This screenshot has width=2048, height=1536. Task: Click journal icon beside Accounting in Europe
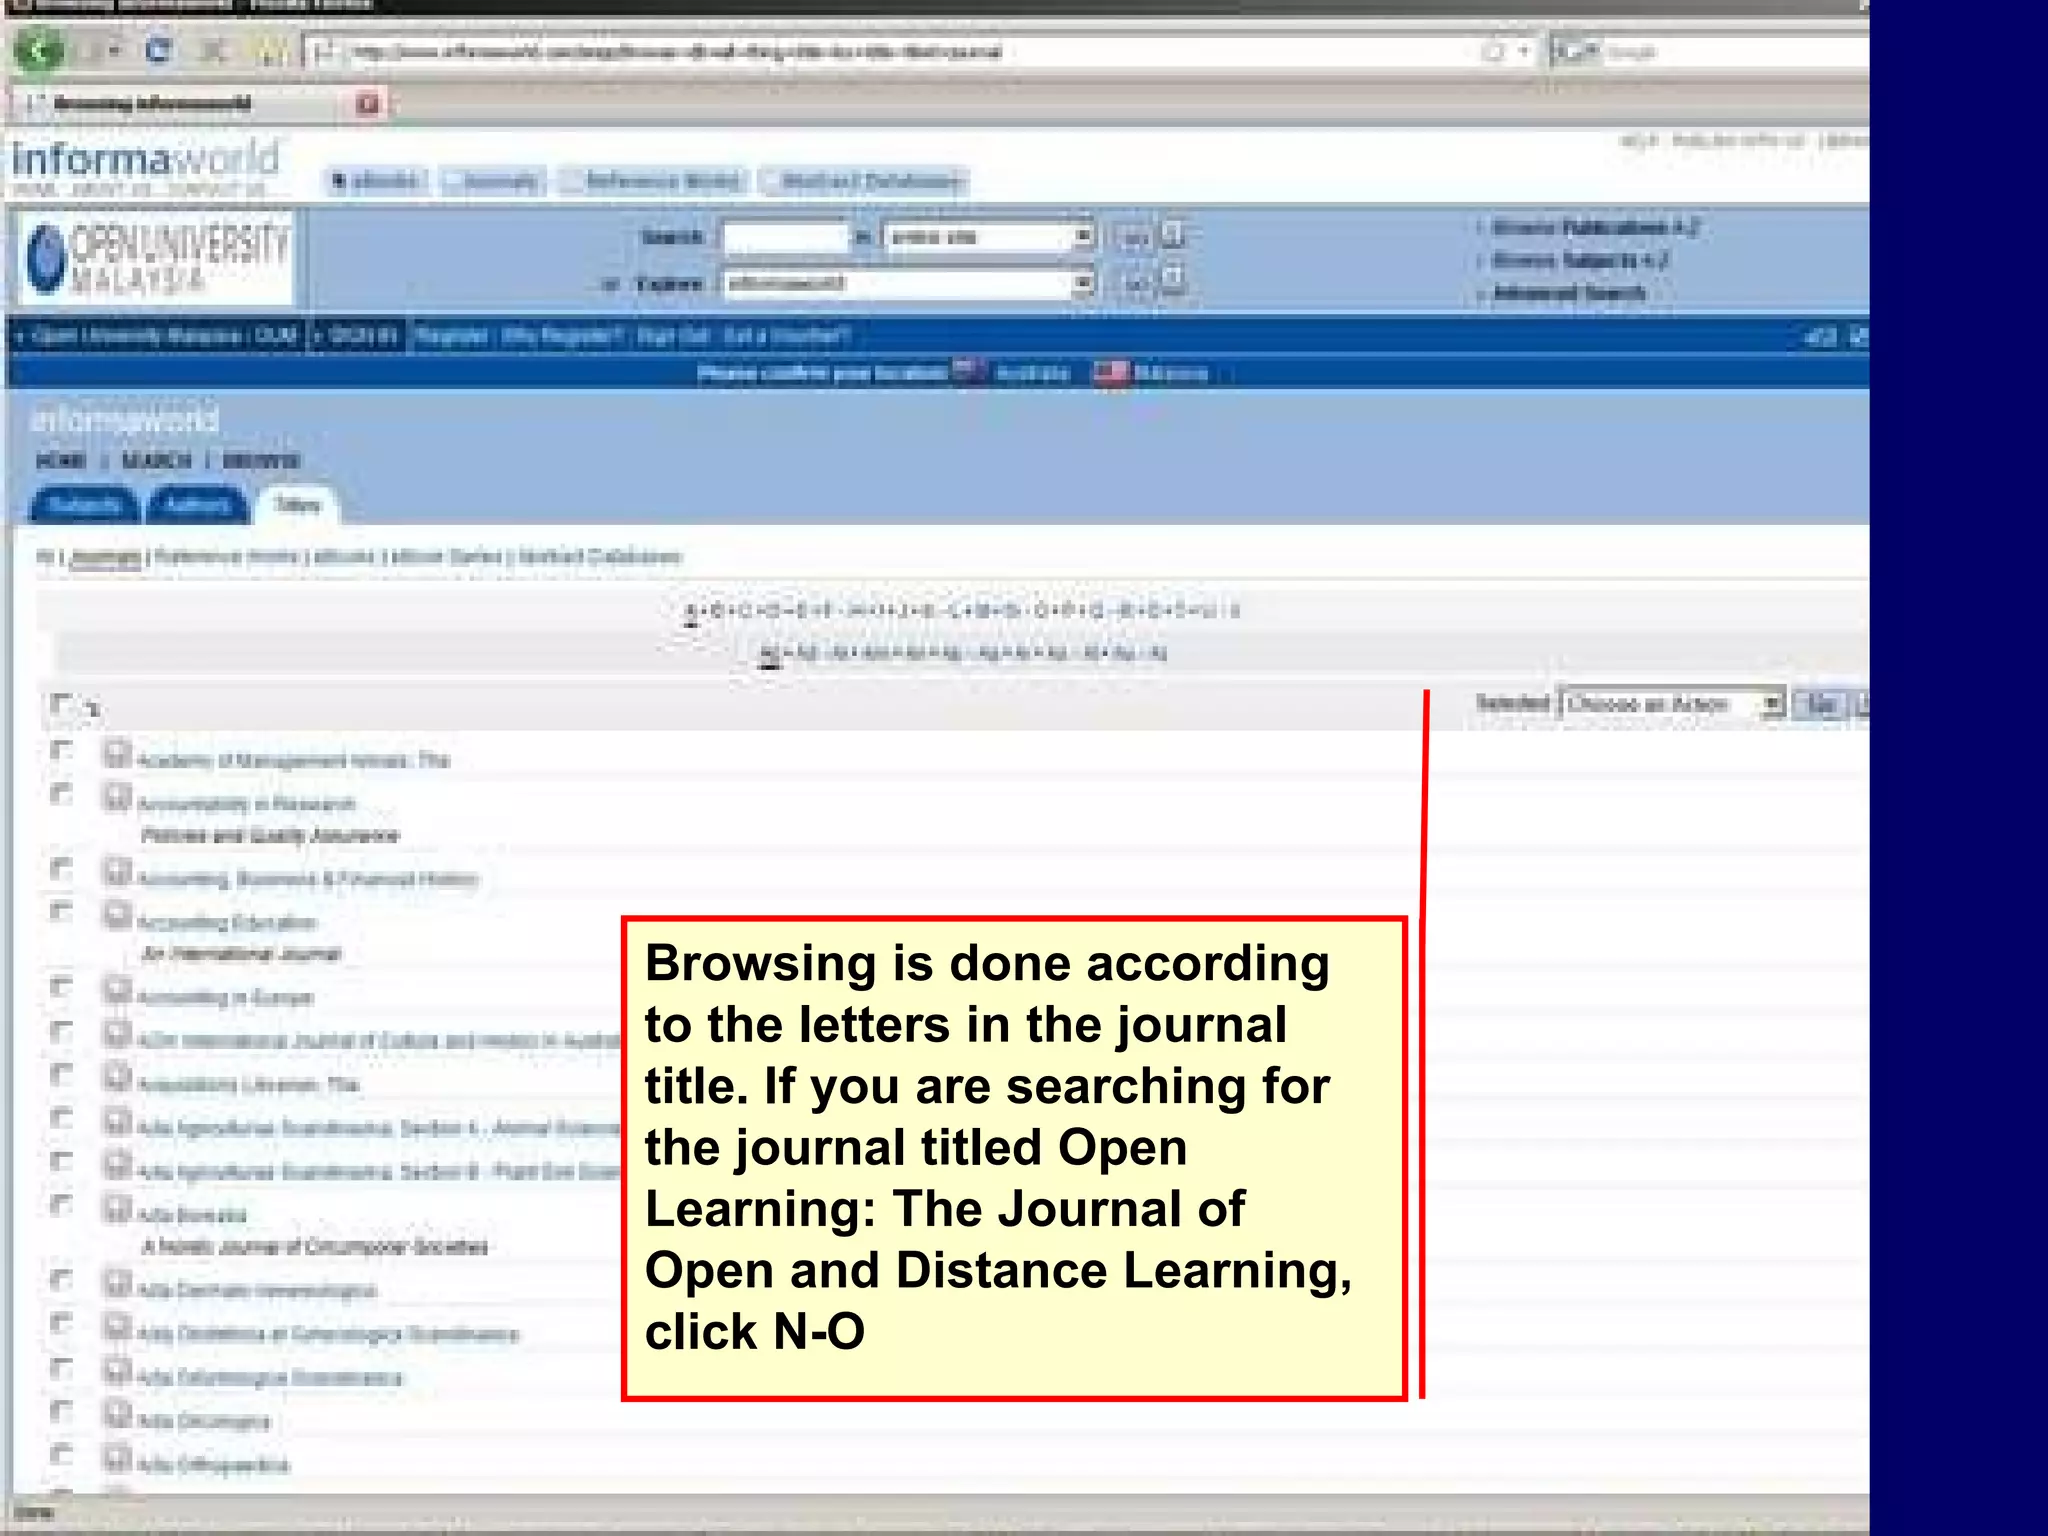118,990
